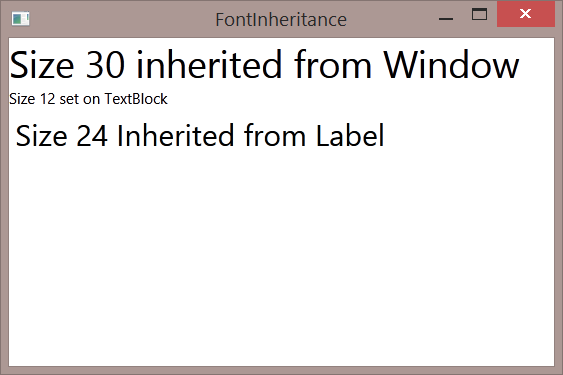563x375 pixels.
Task: Click the number 12 in small line
Action: pyautogui.click(x=47, y=99)
